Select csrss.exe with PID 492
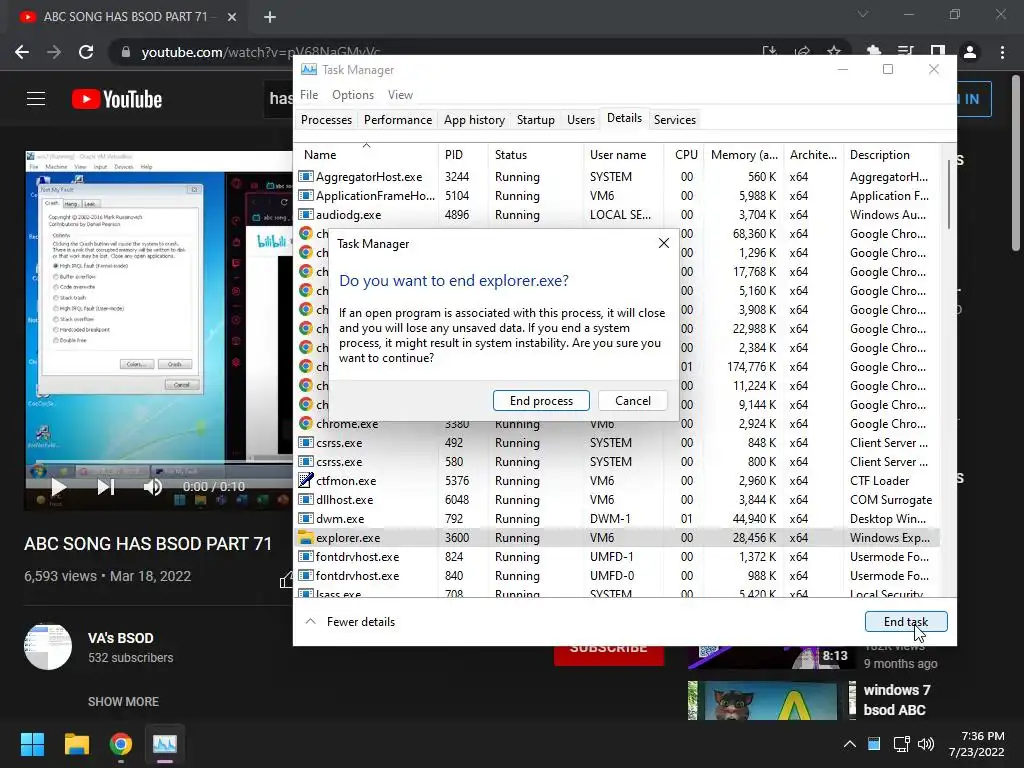 pos(618,443)
